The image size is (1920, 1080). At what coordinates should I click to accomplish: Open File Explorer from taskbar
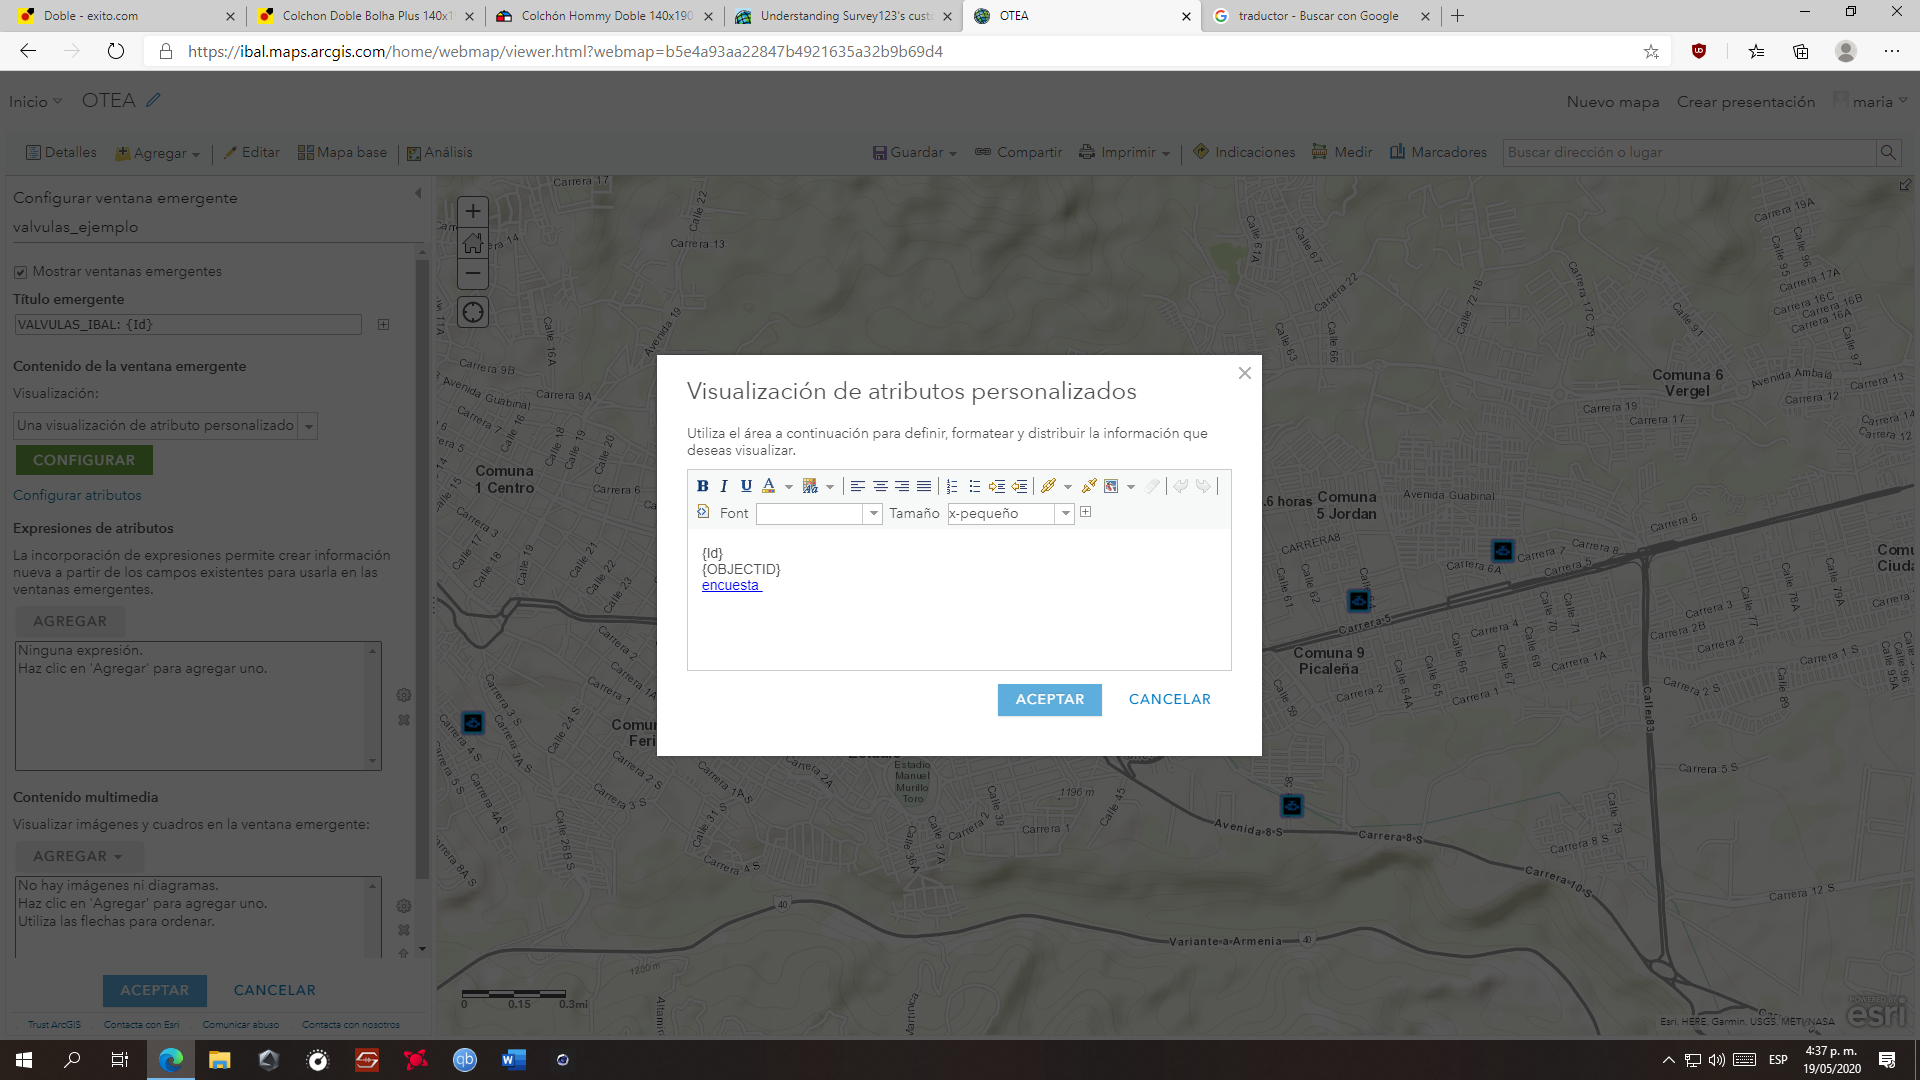coord(219,1060)
